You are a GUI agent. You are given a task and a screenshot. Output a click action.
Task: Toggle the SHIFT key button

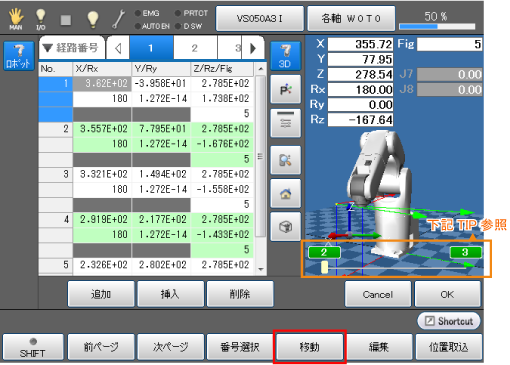33,347
